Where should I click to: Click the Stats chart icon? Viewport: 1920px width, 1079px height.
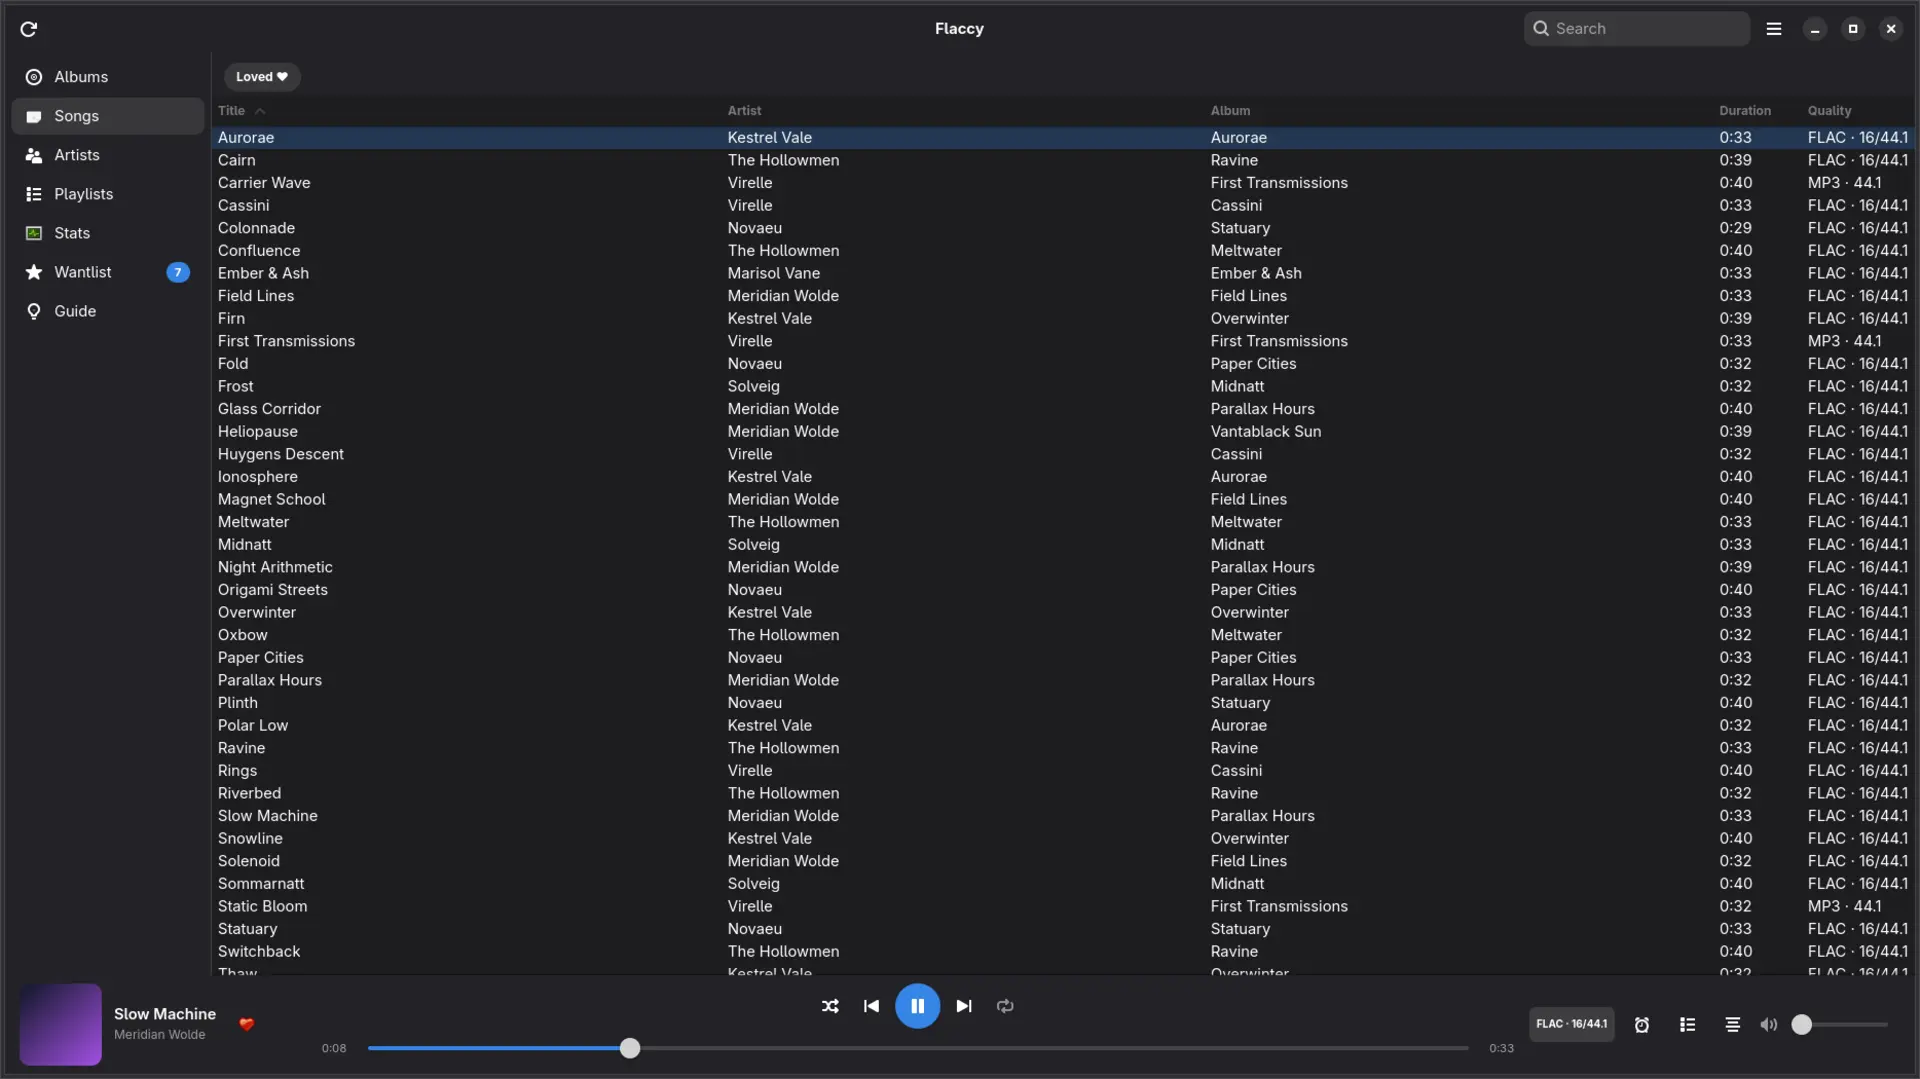pyautogui.click(x=34, y=233)
